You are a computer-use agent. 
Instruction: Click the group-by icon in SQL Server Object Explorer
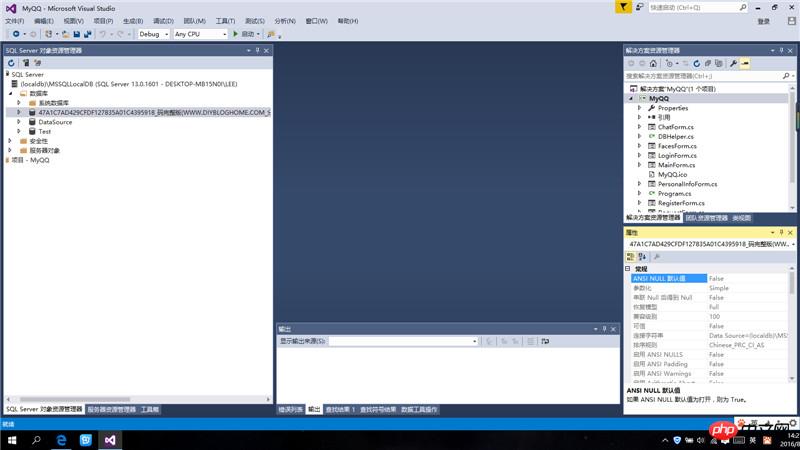(38, 63)
